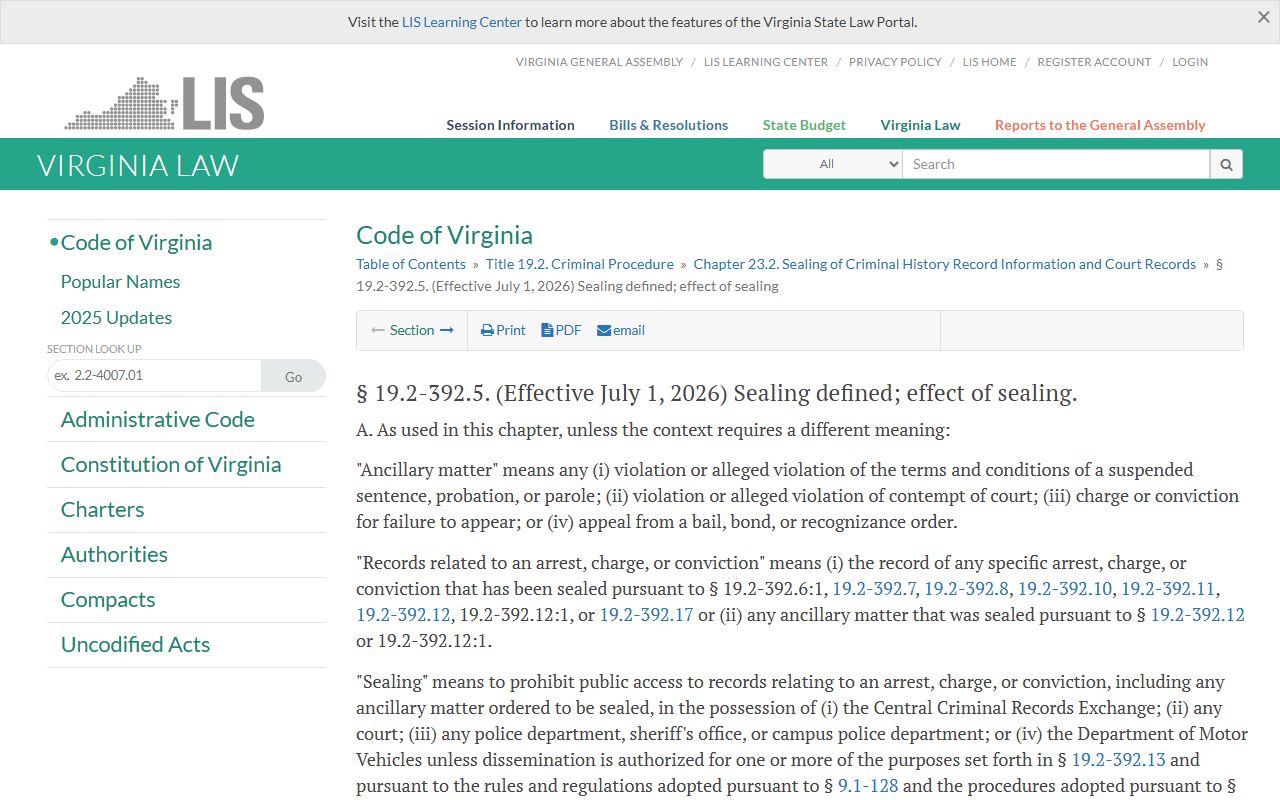Viewport: 1280px width, 800px height.
Task: Open the § 9.1-128 statute link
Action: (868, 786)
